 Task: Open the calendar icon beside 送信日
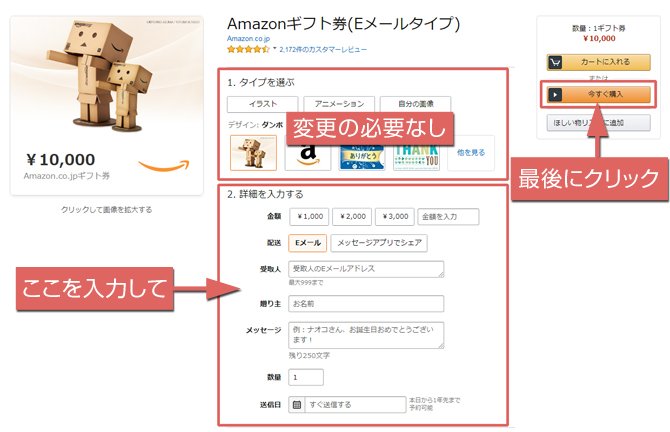click(297, 404)
